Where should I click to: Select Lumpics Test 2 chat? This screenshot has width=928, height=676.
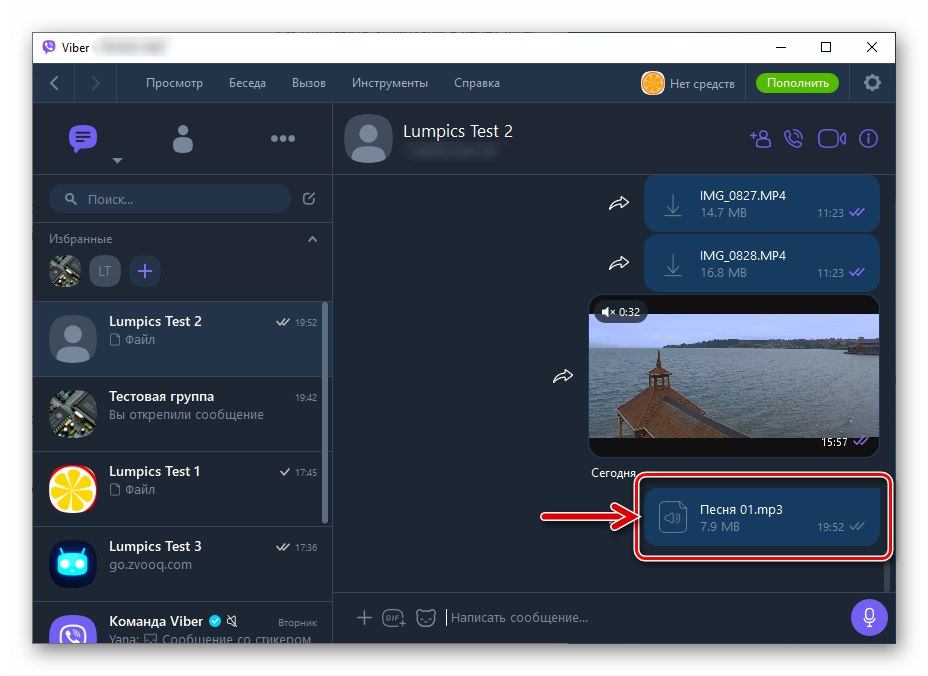[x=177, y=339]
